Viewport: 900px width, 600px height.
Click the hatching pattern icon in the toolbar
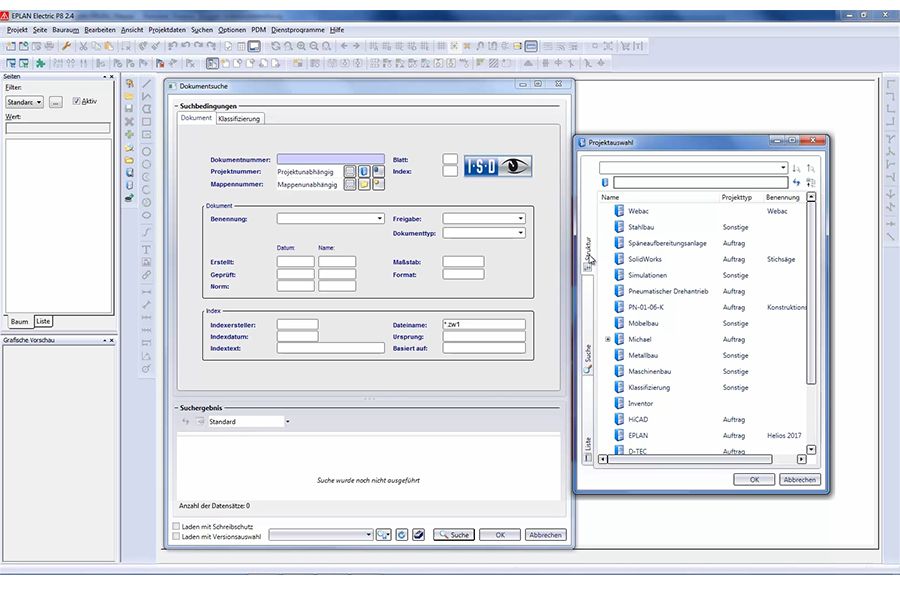[493, 63]
